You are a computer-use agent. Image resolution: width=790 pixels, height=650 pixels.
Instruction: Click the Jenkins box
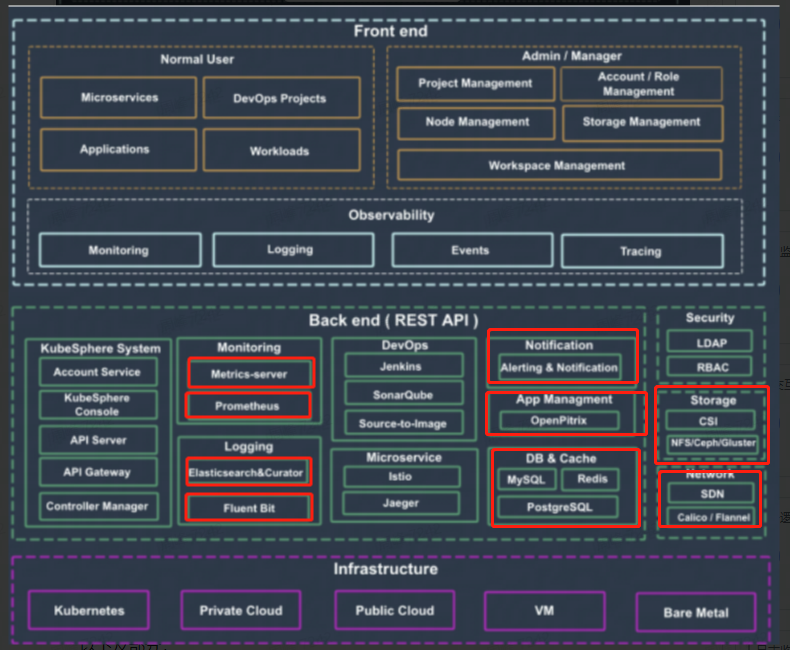tap(404, 366)
